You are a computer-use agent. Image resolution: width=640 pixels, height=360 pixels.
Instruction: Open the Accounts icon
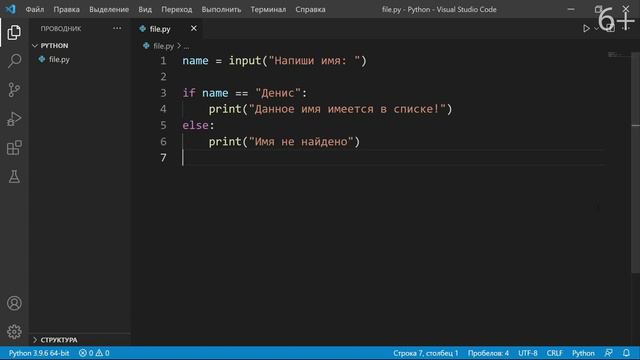(x=14, y=303)
